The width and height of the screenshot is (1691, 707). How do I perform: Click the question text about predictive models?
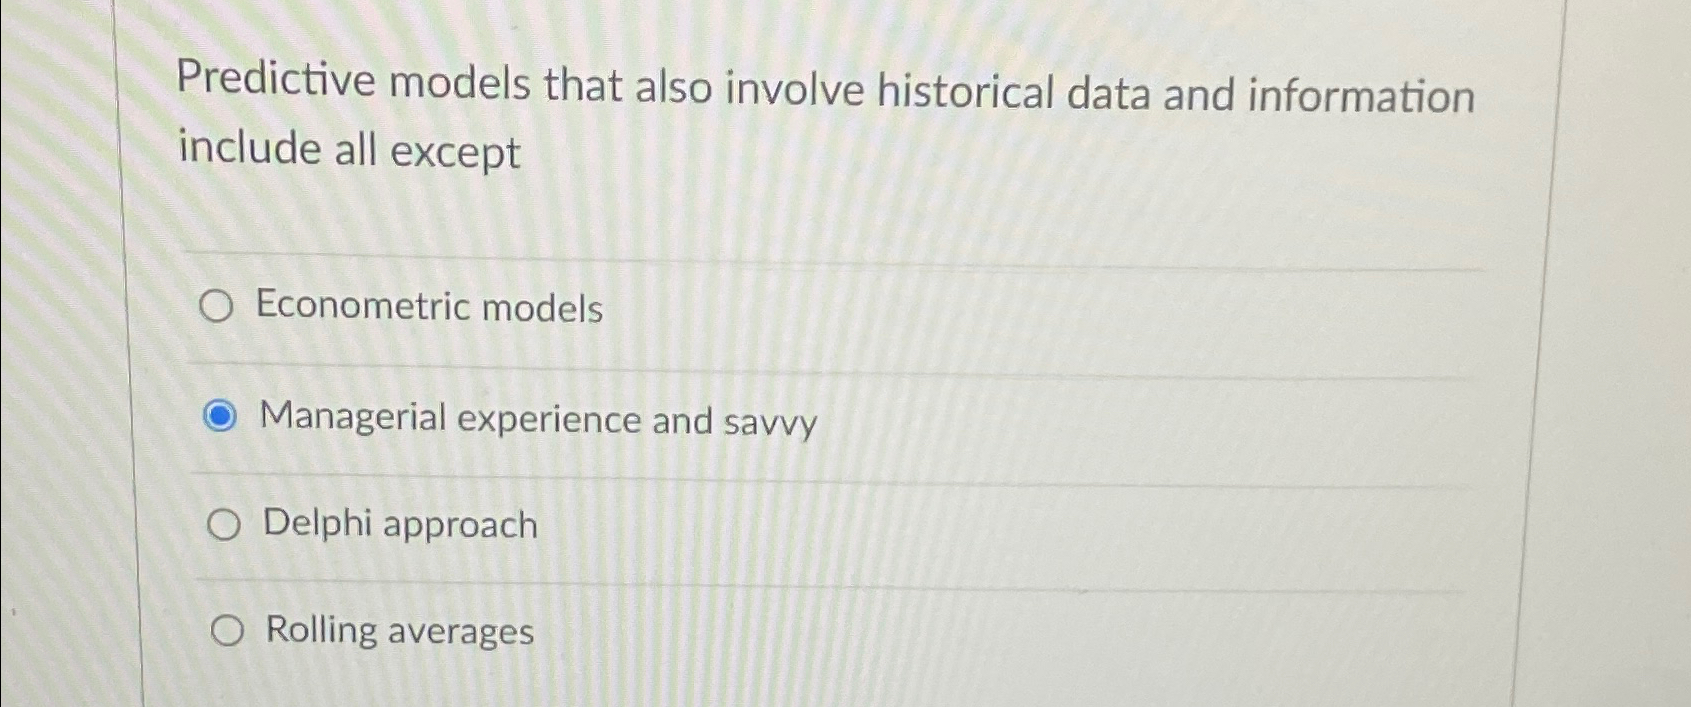pos(826,94)
